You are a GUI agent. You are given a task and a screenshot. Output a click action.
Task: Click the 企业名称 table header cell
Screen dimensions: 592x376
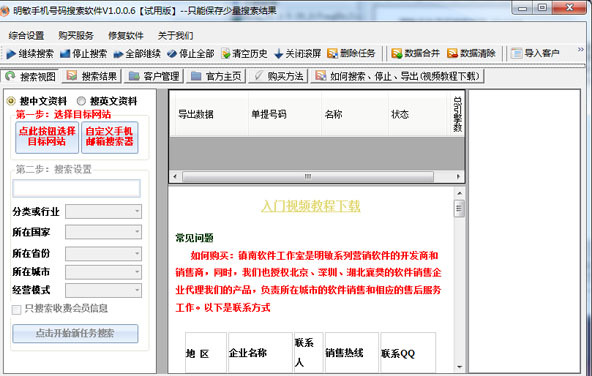tap(261, 354)
